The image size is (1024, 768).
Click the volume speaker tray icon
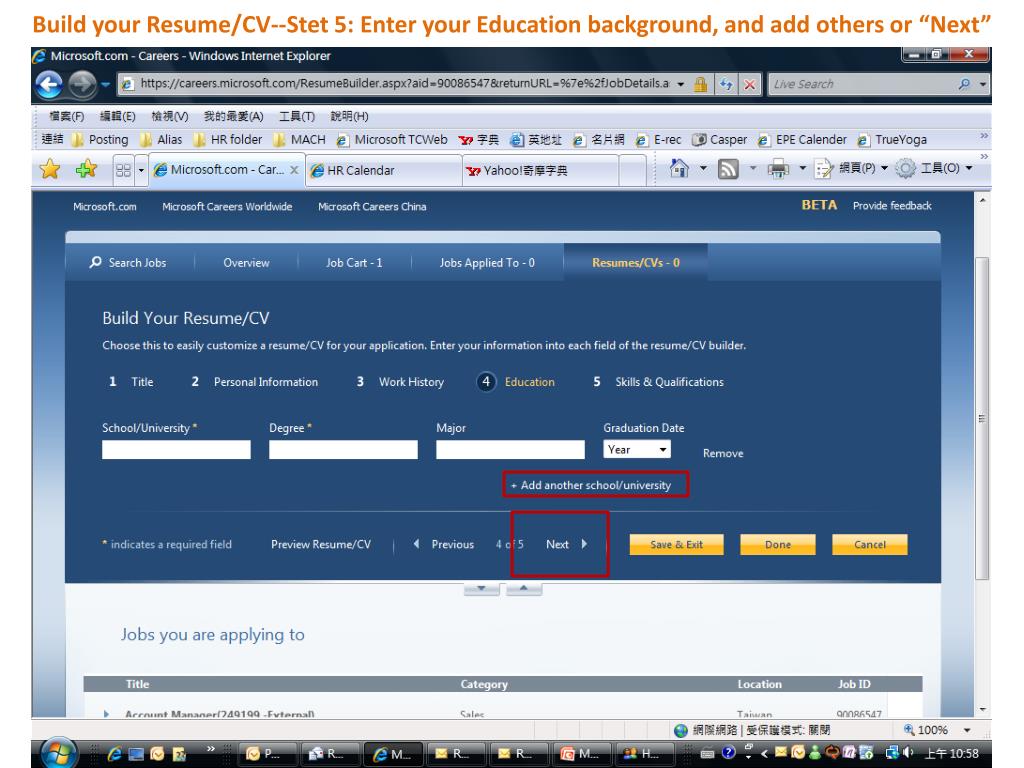[908, 752]
